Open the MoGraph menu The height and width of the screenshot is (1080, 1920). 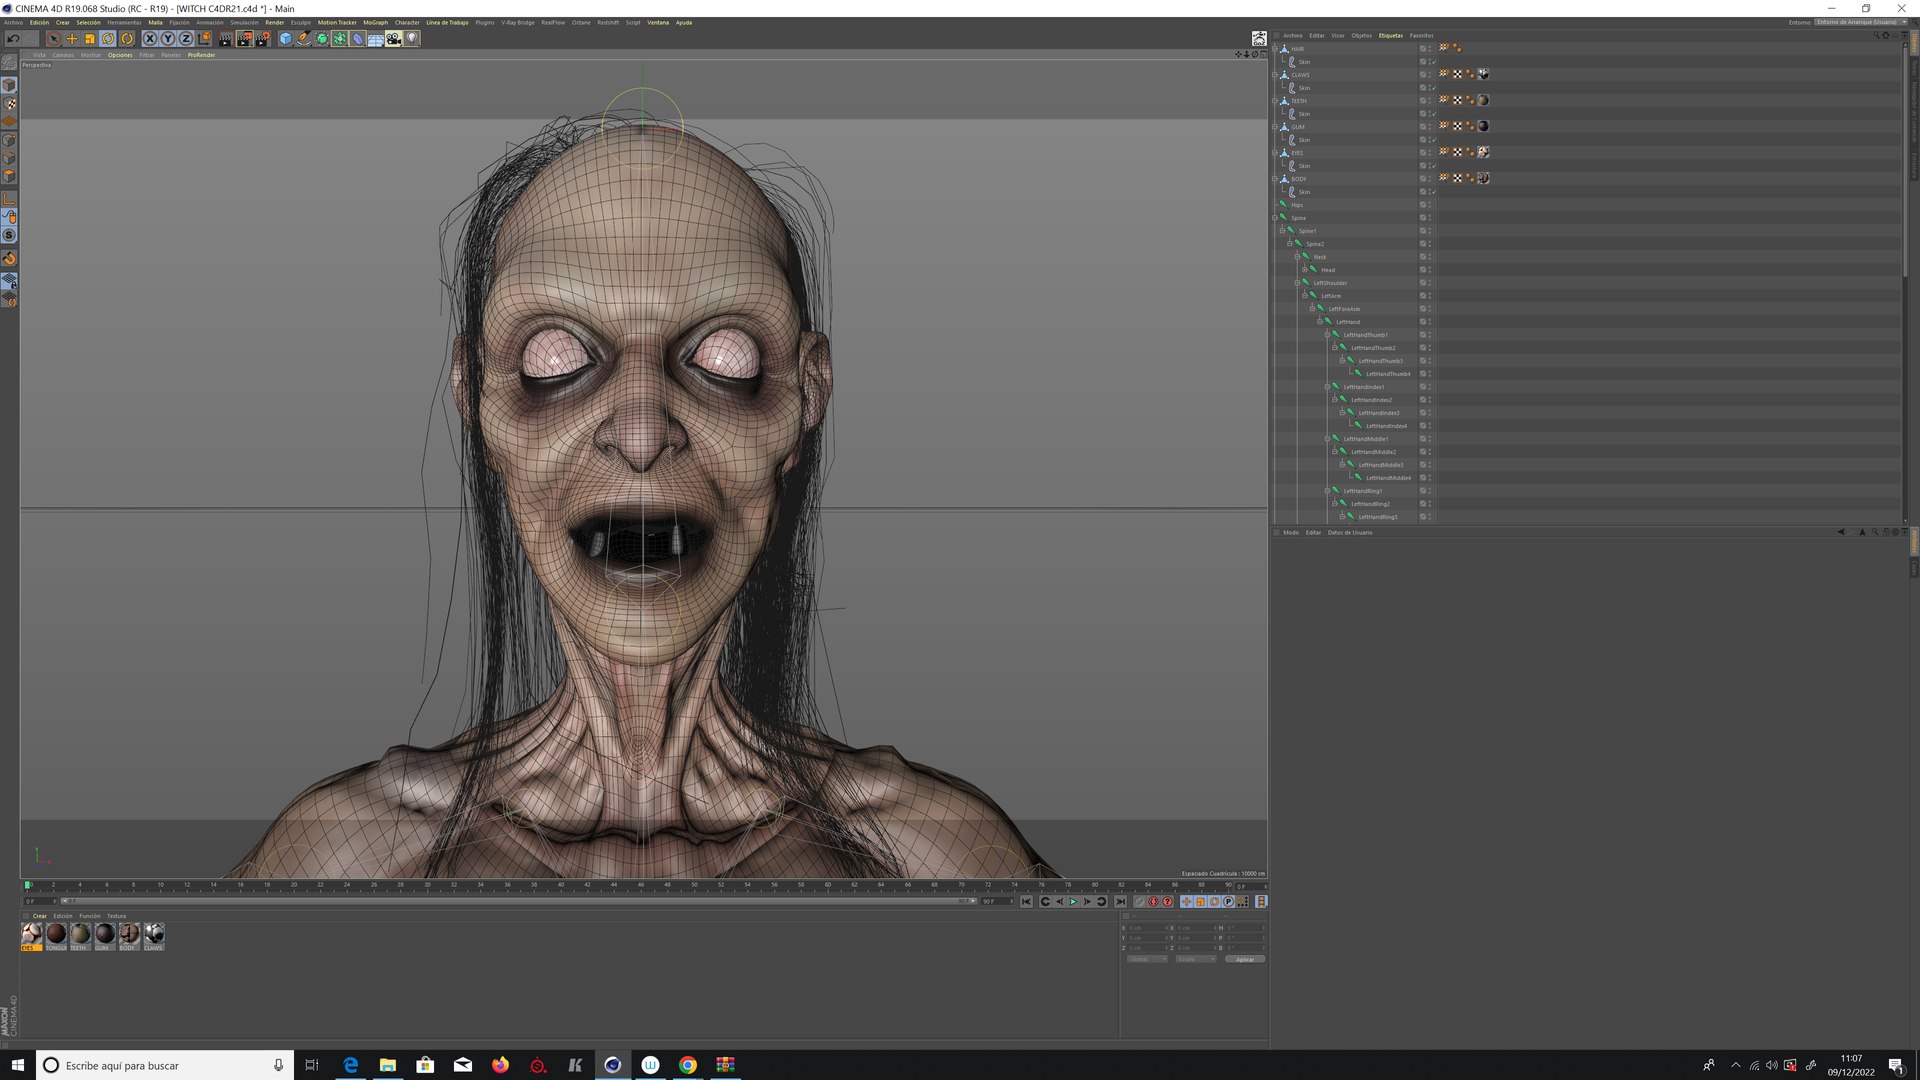pos(375,22)
